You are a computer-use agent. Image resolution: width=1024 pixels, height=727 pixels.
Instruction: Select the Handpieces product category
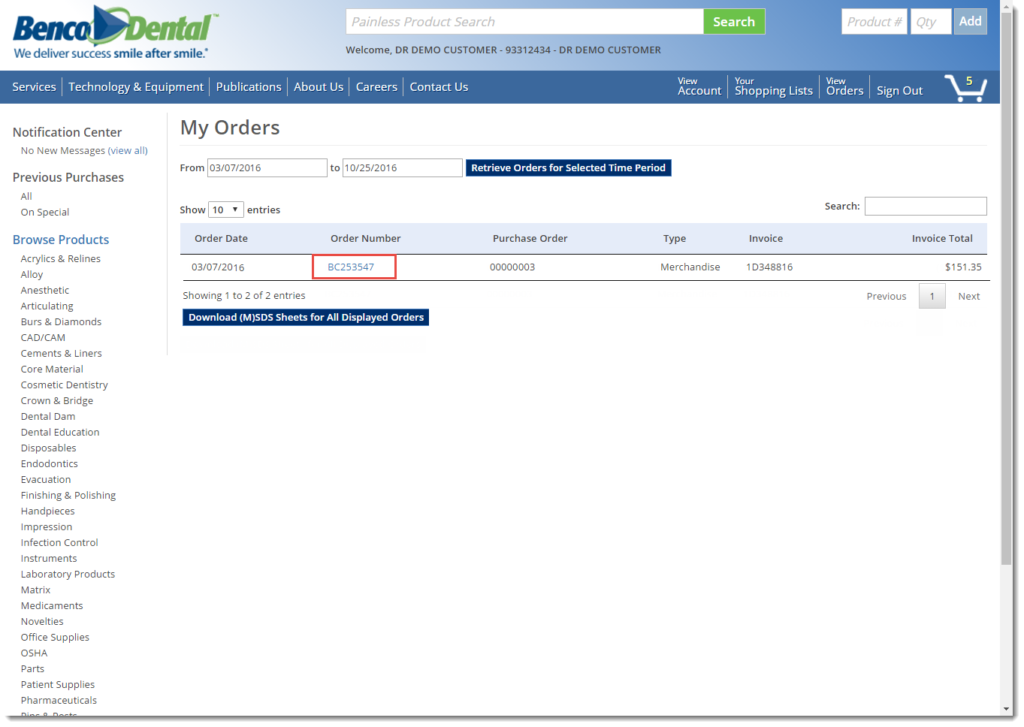[47, 510]
